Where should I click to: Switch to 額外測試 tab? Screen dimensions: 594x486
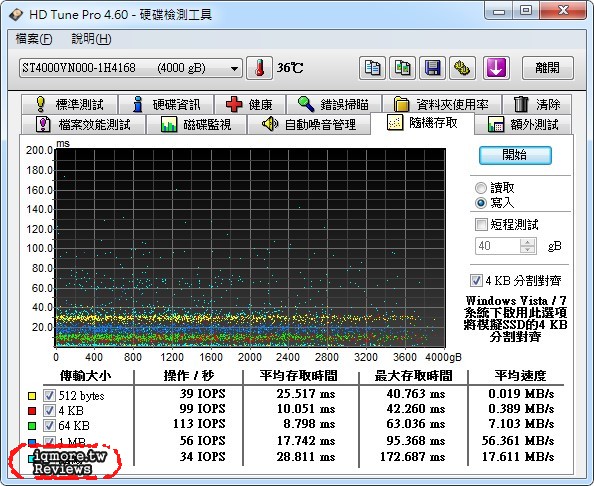pos(523,124)
